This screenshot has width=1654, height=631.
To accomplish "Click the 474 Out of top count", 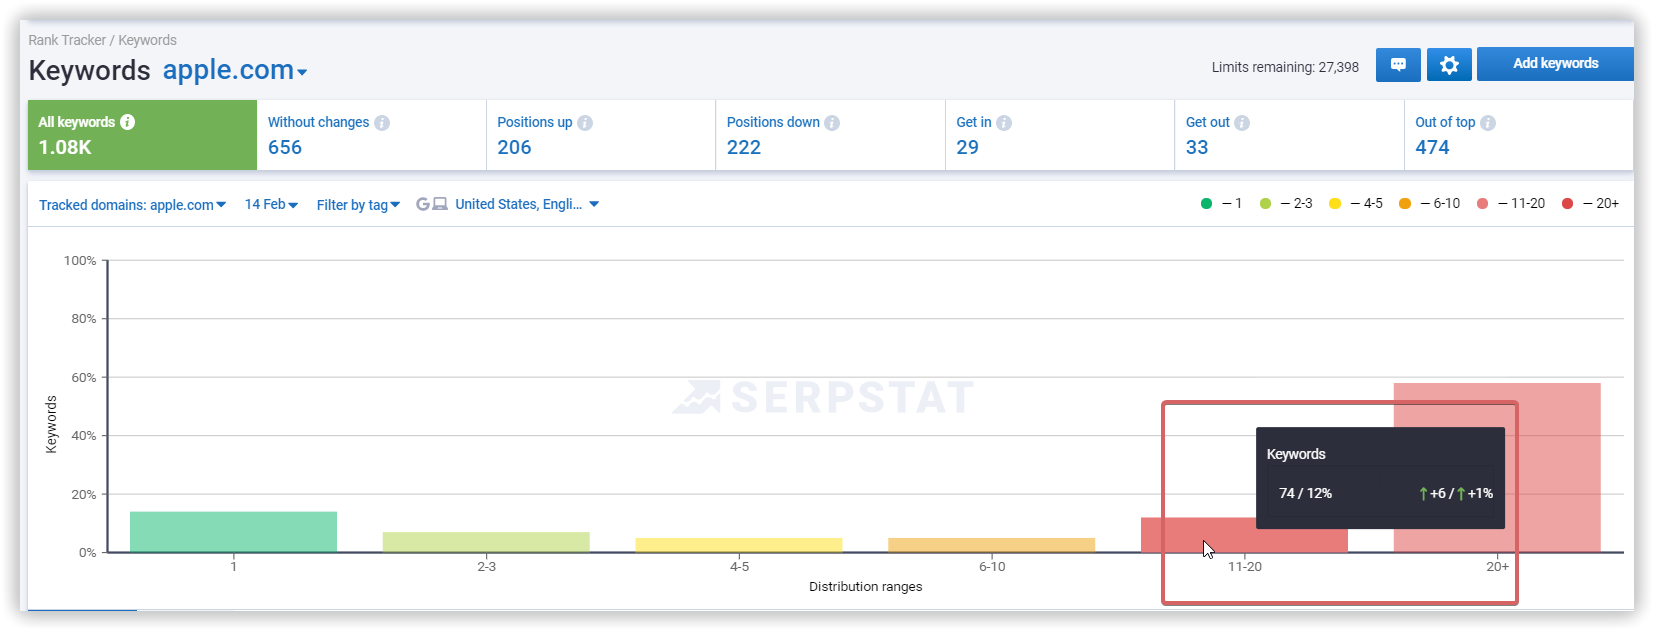I will click(x=1432, y=147).
